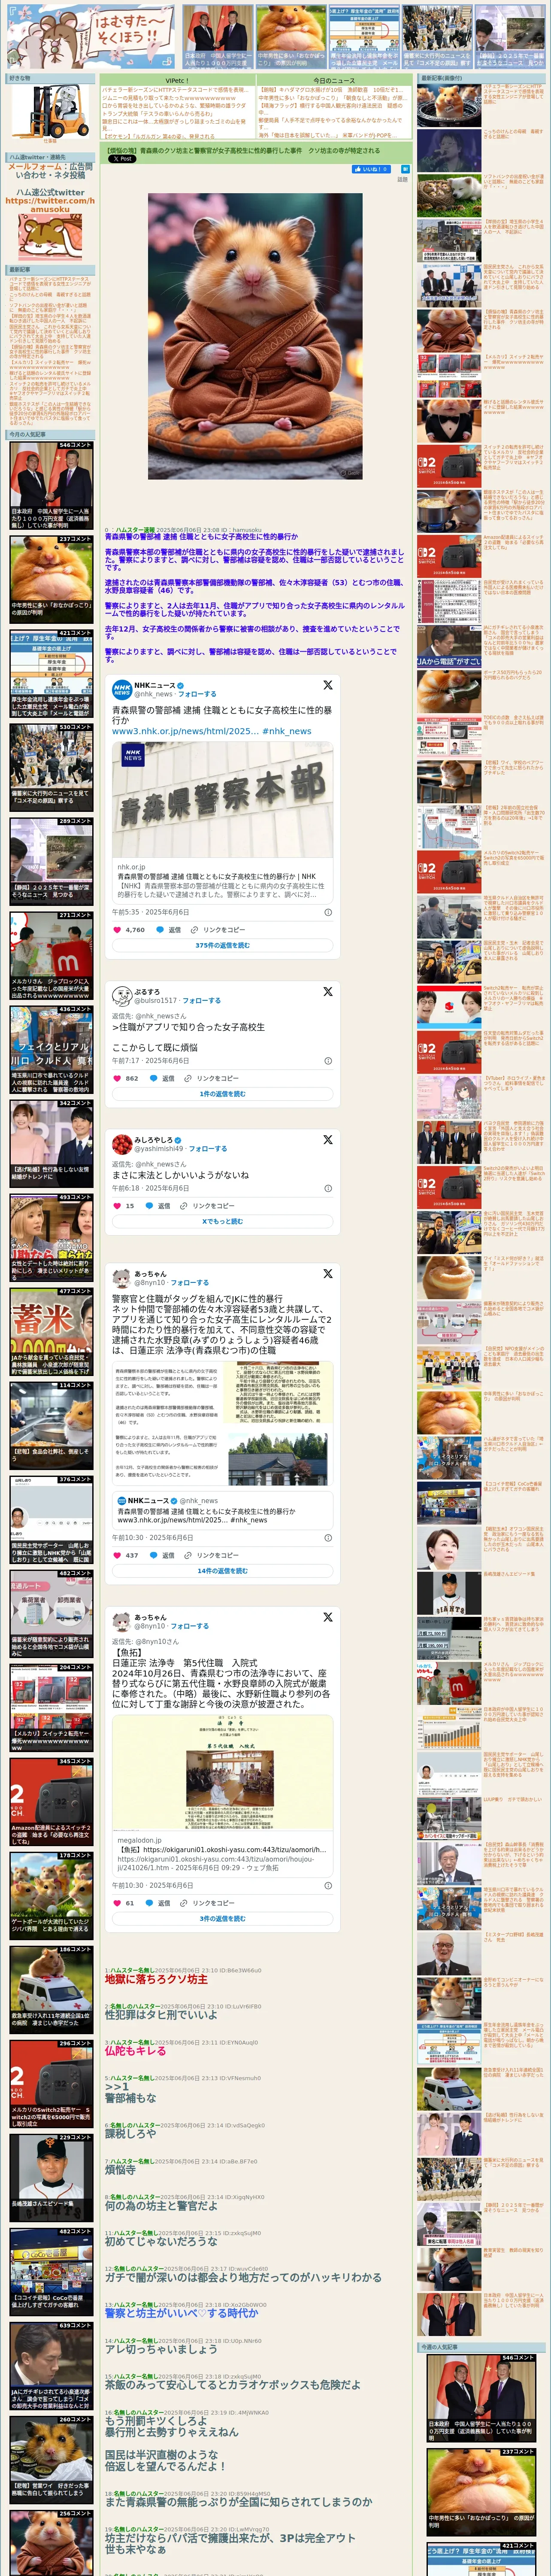Click the VIPetc! section header
Viewport: 551px width, 2576px height.
coord(177,80)
